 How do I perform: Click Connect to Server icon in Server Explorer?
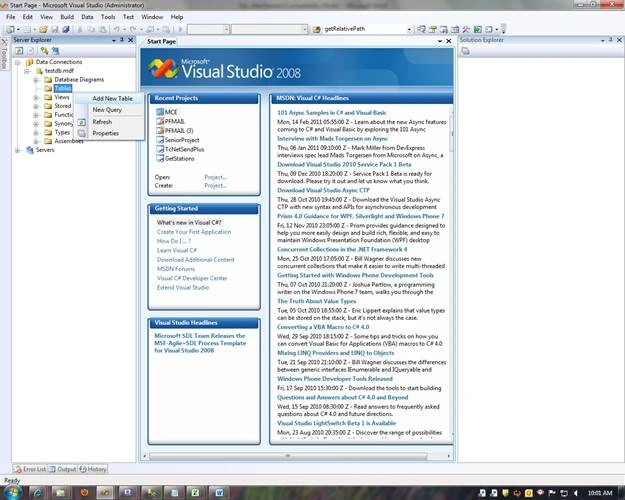pyautogui.click(x=55, y=51)
